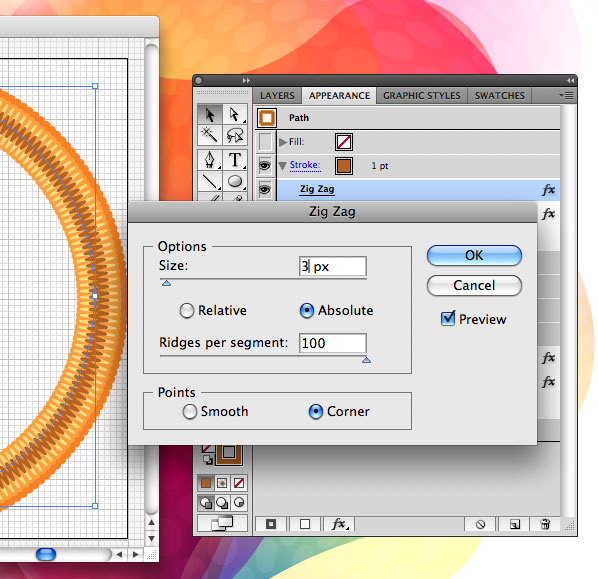
Task: Expand the Fill attribute triangle
Action: click(283, 142)
